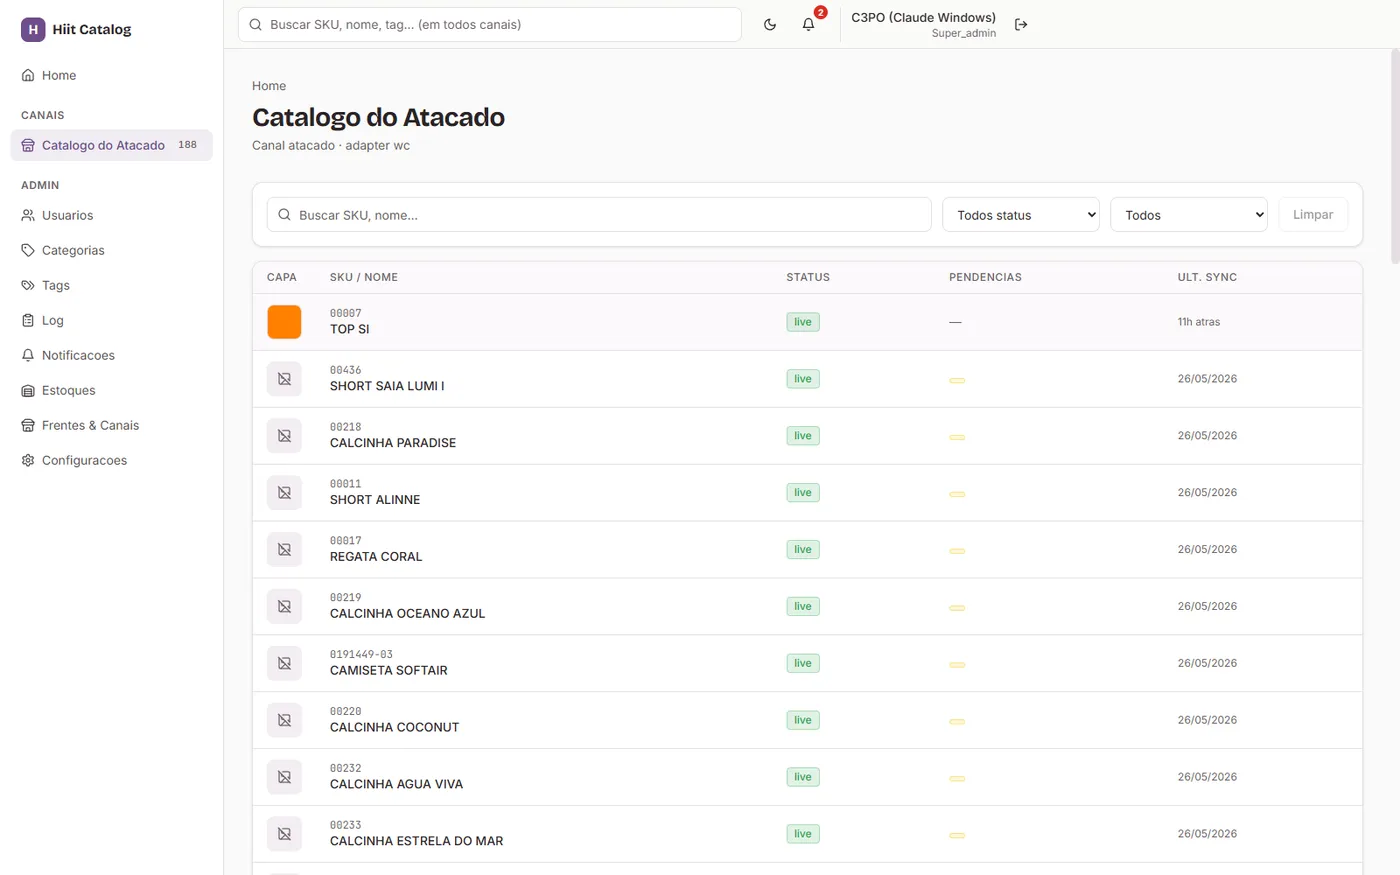Click the 188 count badge in sidebar
The width and height of the screenshot is (1400, 875).
tap(187, 145)
